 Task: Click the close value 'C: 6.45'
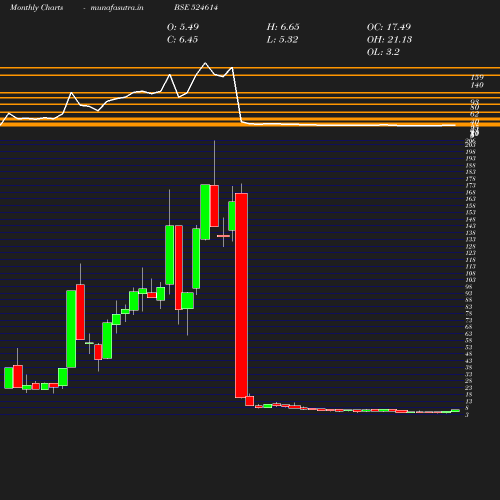pyautogui.click(x=182, y=39)
